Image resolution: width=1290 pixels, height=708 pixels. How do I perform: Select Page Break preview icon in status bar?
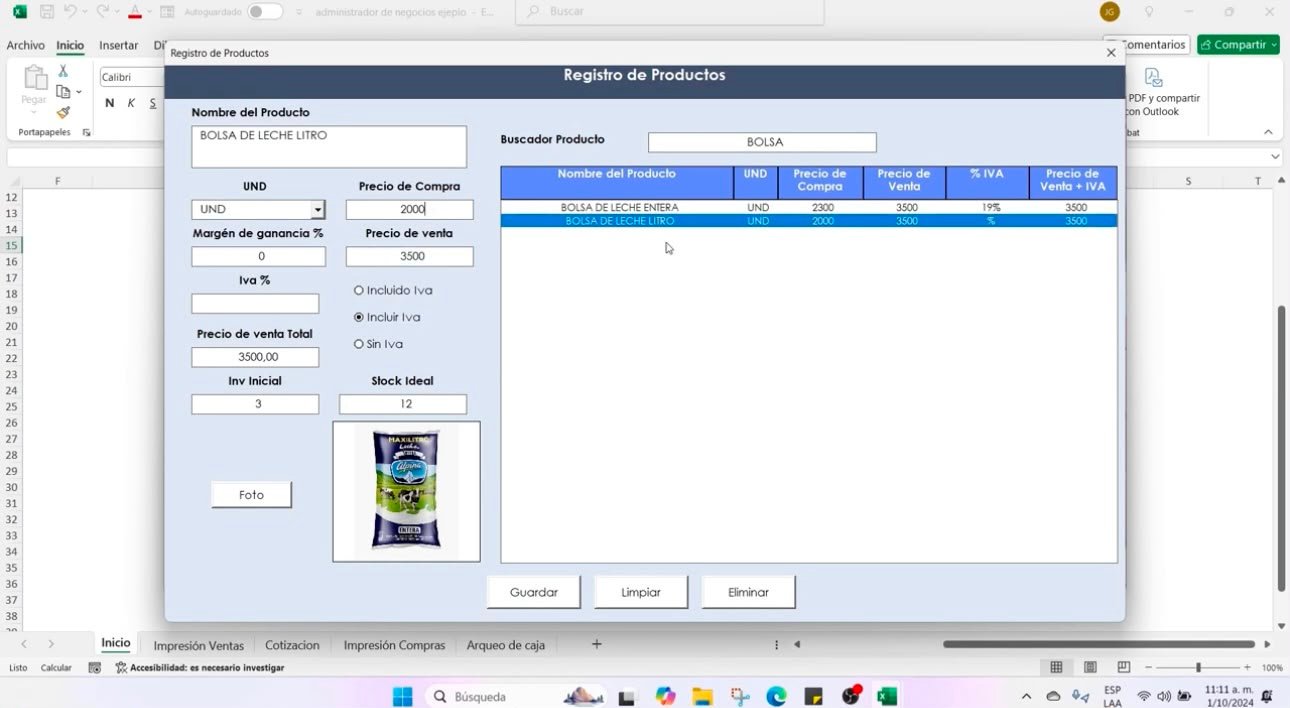pyautogui.click(x=1124, y=667)
